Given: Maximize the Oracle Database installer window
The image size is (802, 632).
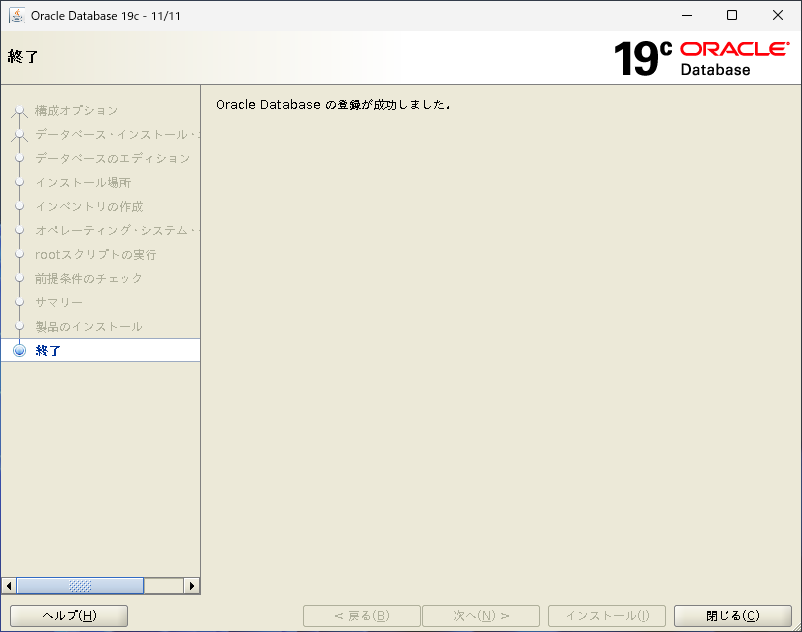Looking at the screenshot, I should click(x=732, y=15).
